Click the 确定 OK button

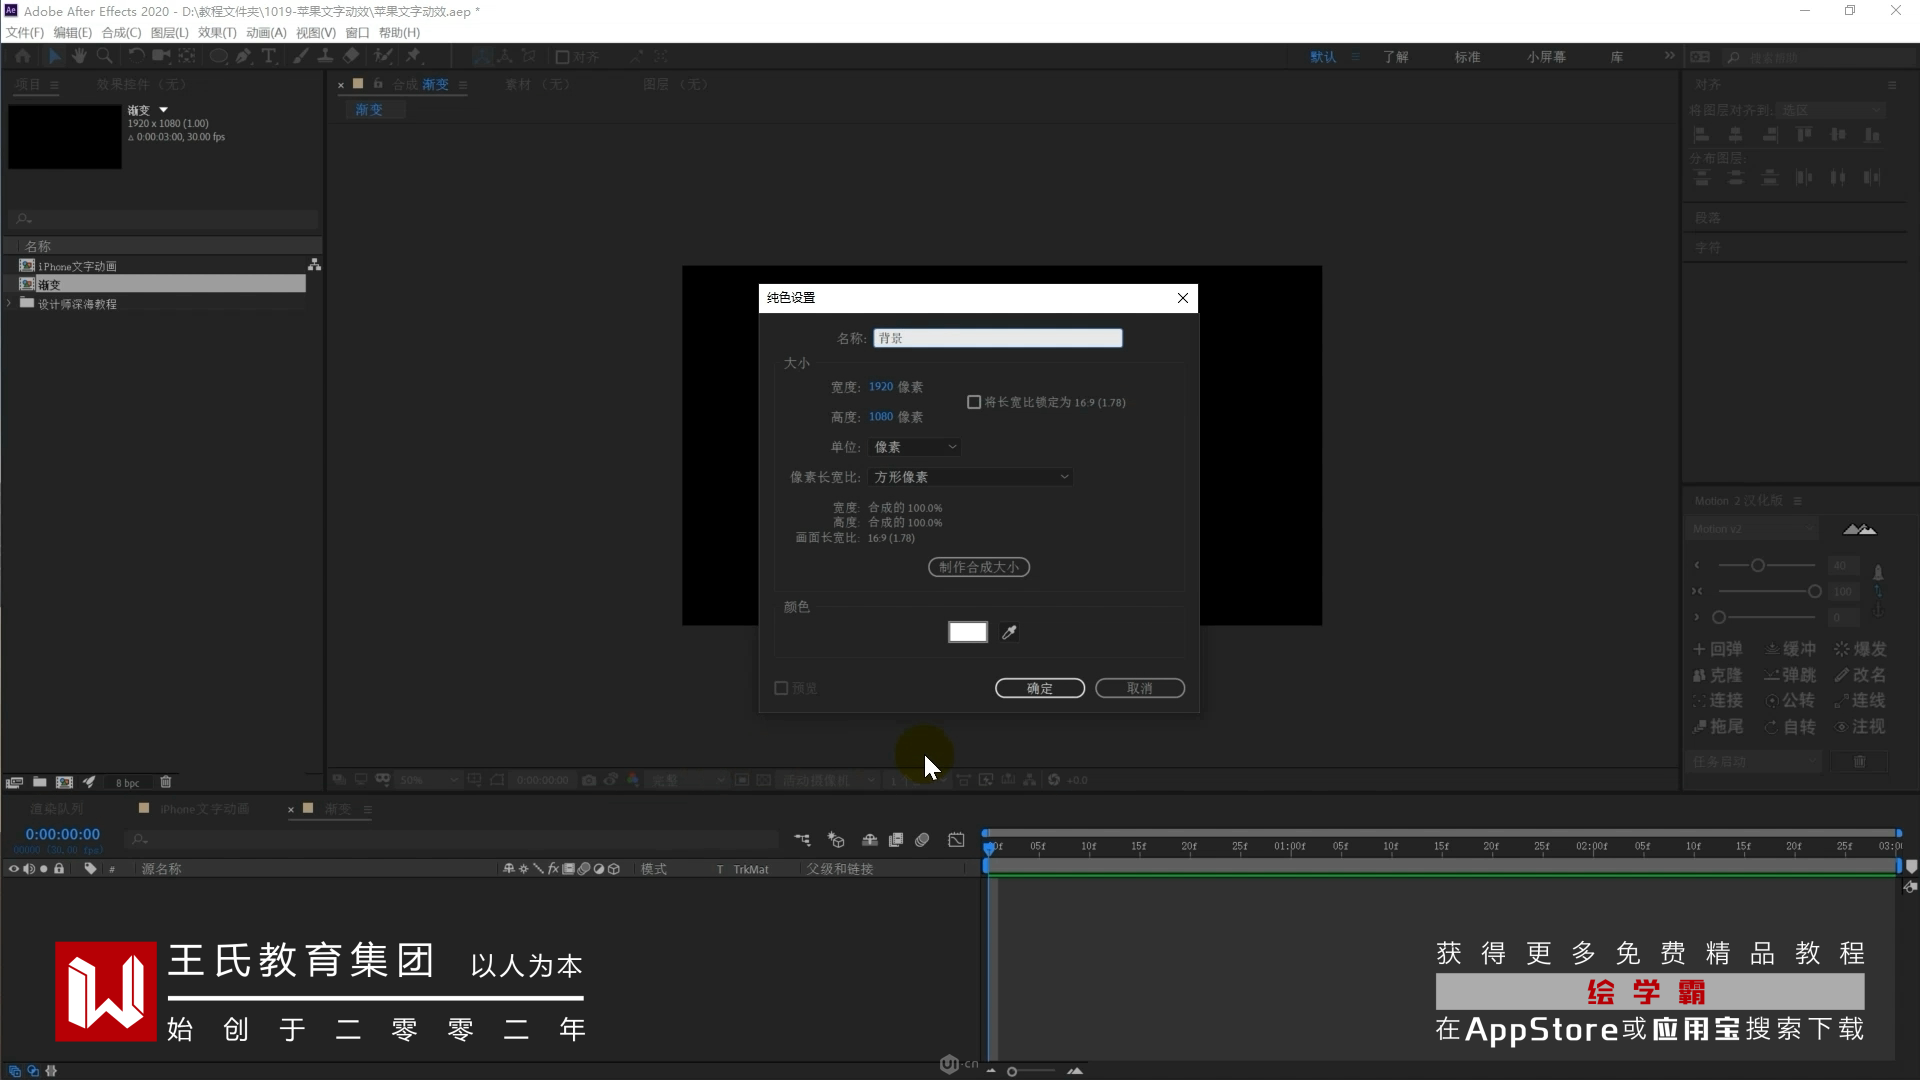[x=1039, y=688]
